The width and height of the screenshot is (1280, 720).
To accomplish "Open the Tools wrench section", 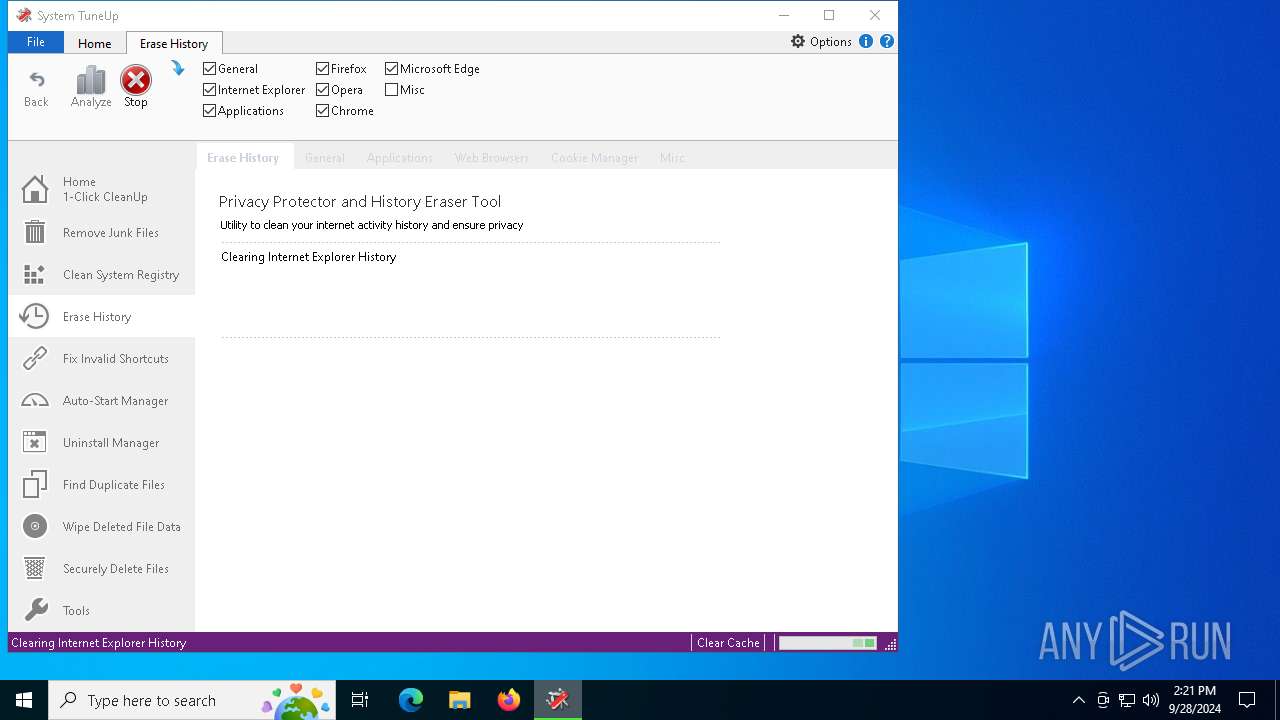I will 101,610.
